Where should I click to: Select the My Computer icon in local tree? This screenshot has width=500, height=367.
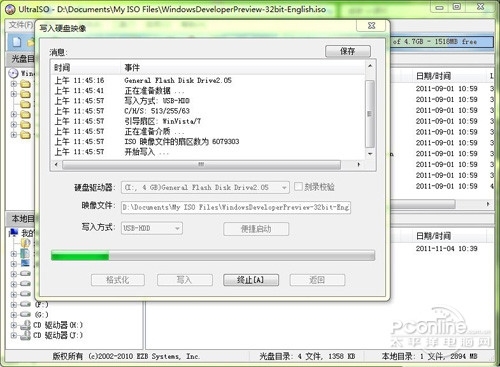[14, 232]
